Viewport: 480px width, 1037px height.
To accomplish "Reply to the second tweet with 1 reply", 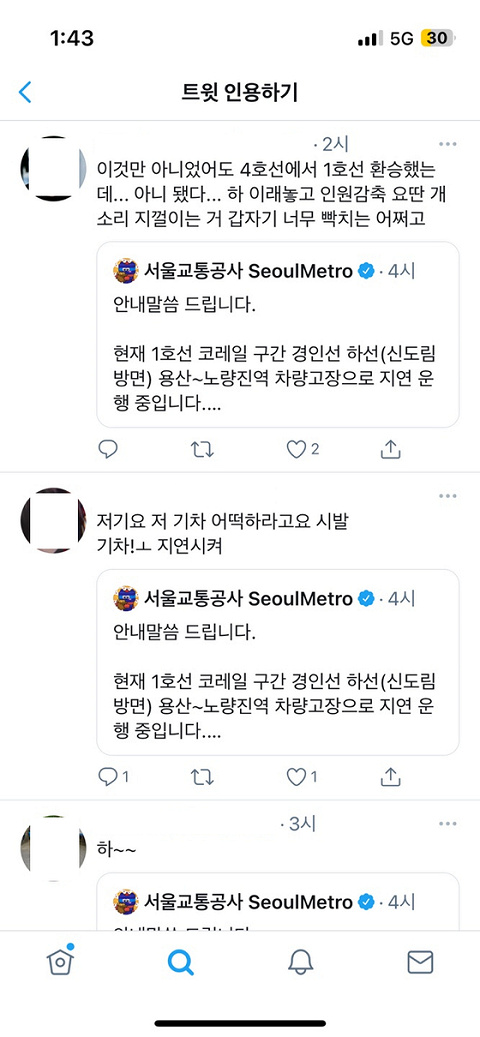I will point(112,777).
